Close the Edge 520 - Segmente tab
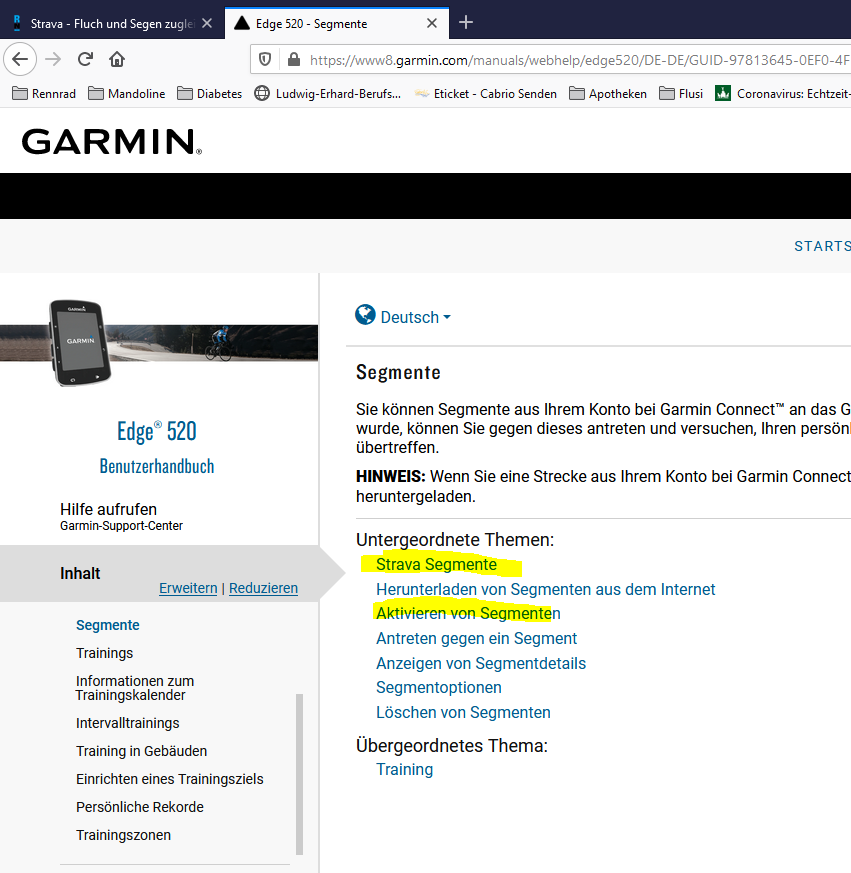The height and width of the screenshot is (873, 851). point(432,23)
